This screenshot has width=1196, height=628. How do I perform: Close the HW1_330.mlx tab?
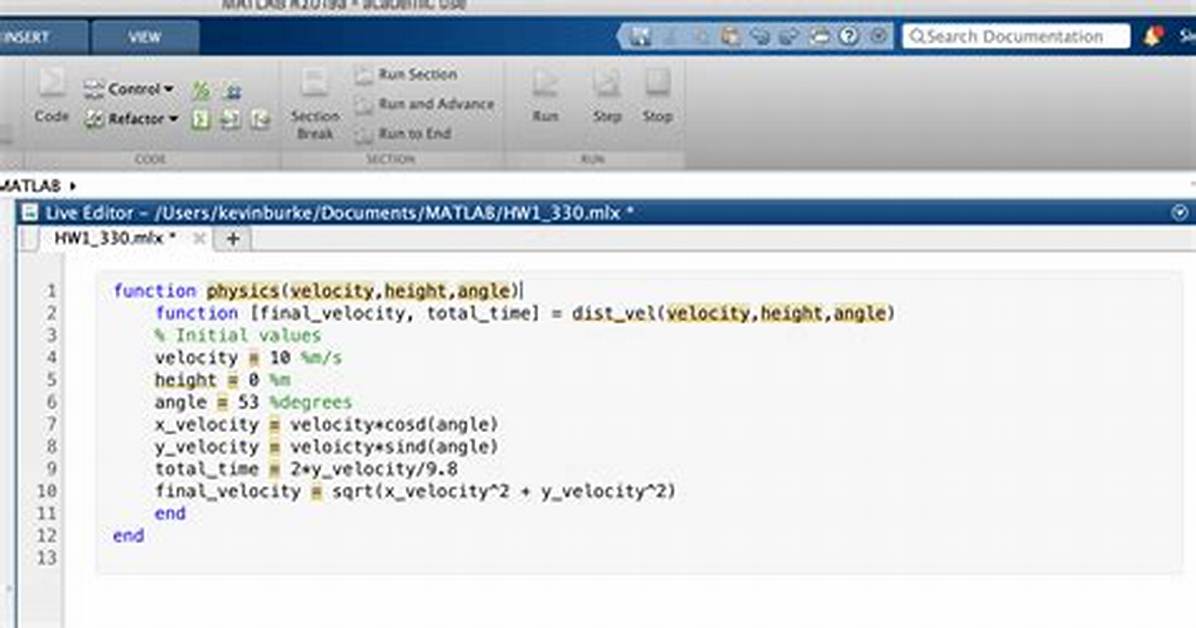[x=199, y=239]
